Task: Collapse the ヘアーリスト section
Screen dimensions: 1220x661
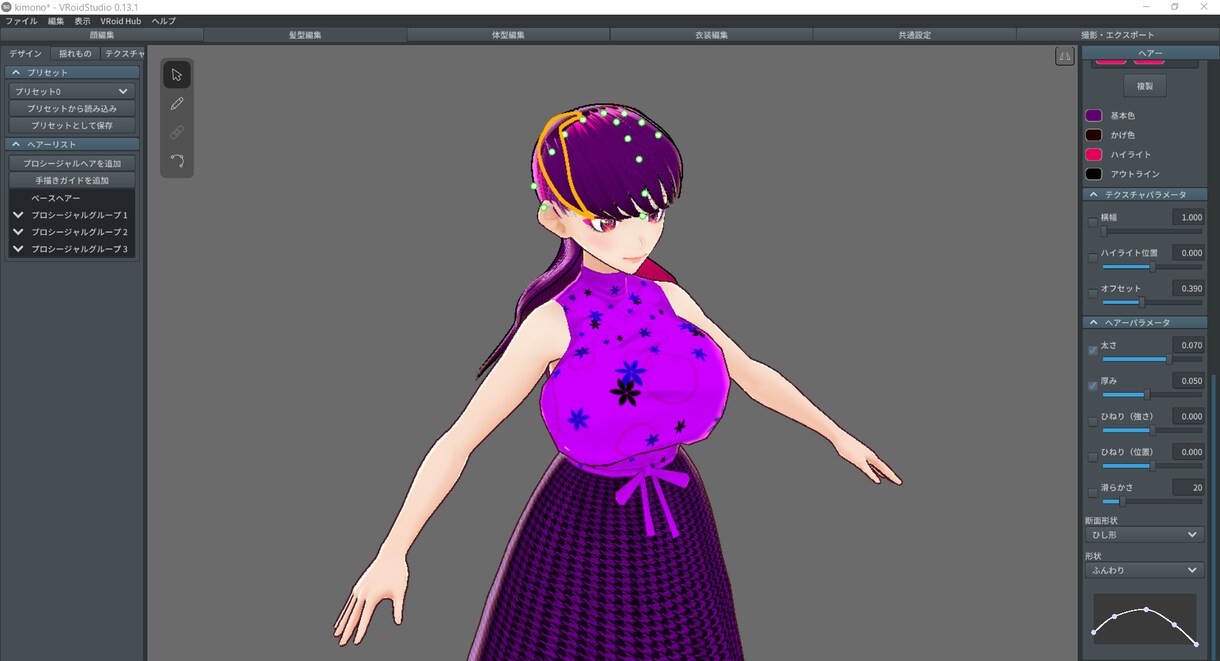Action: tap(72, 144)
